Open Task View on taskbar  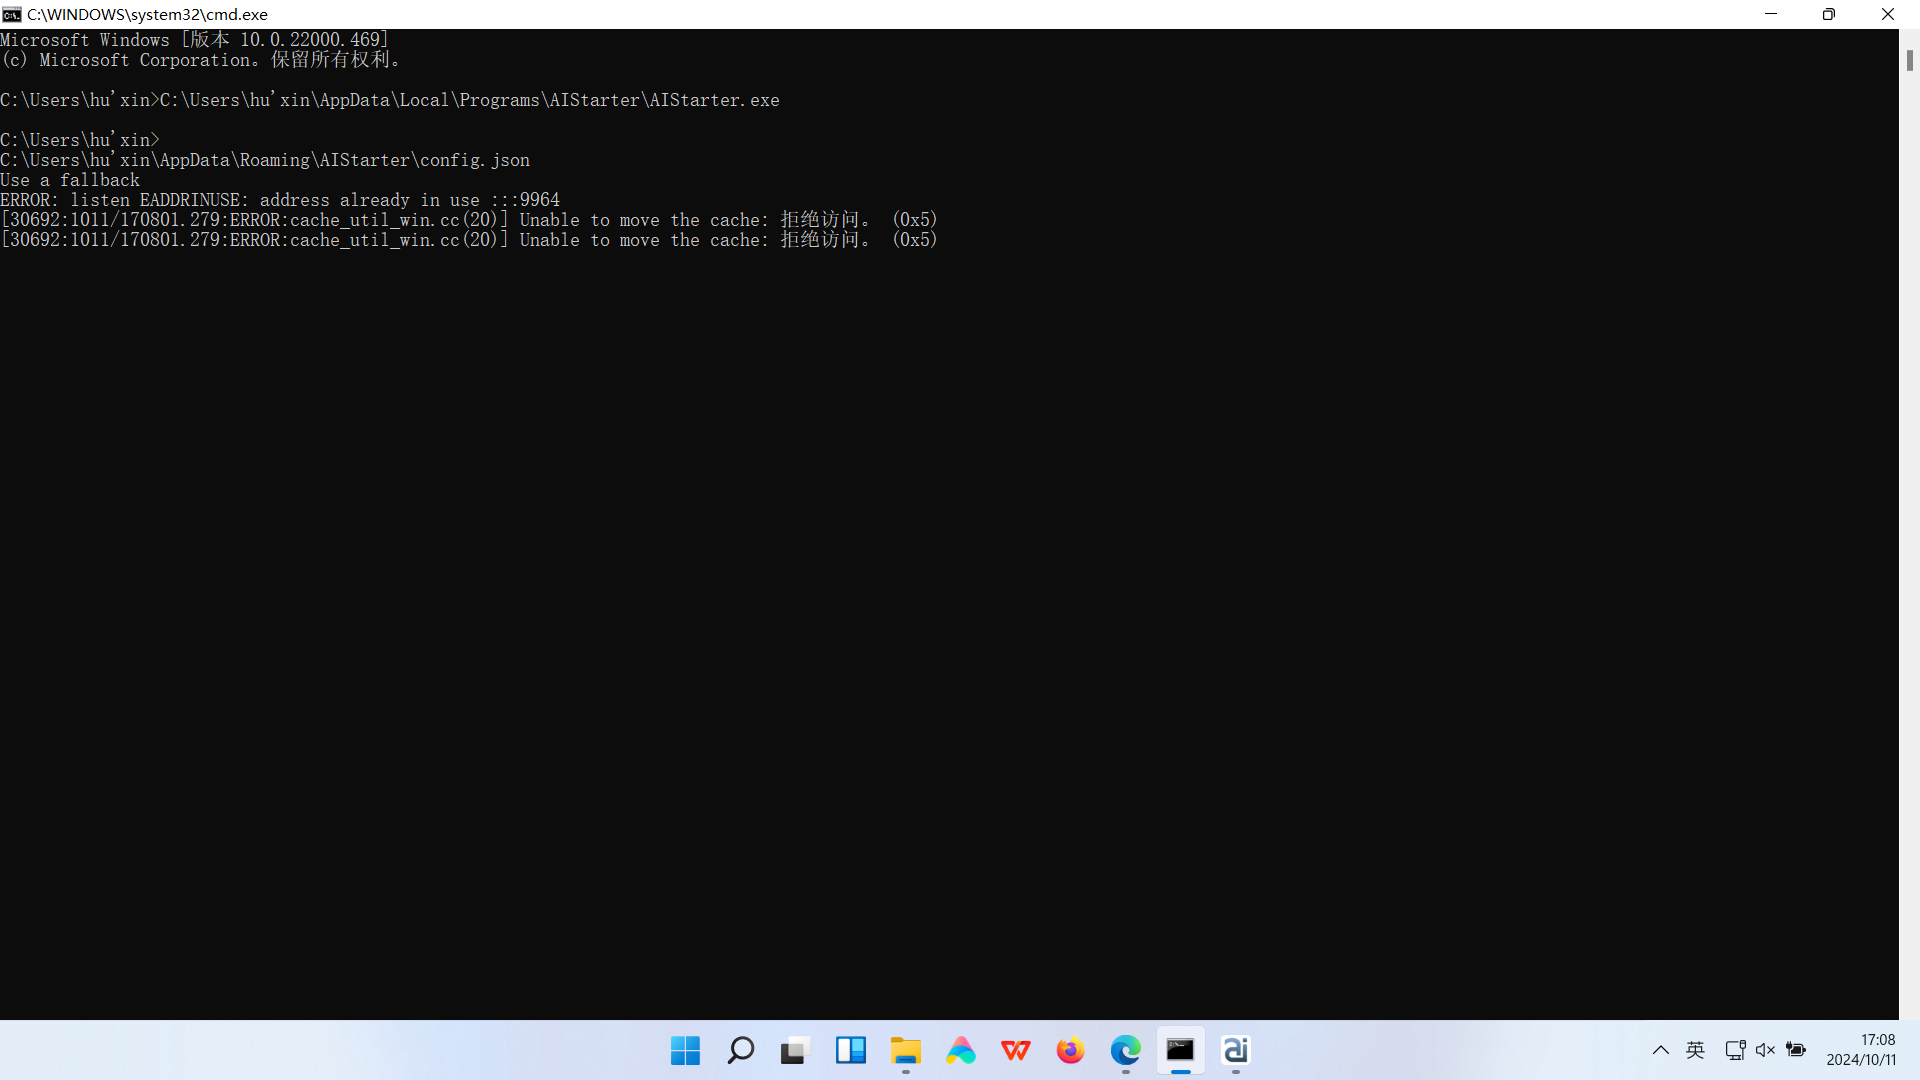click(795, 1050)
